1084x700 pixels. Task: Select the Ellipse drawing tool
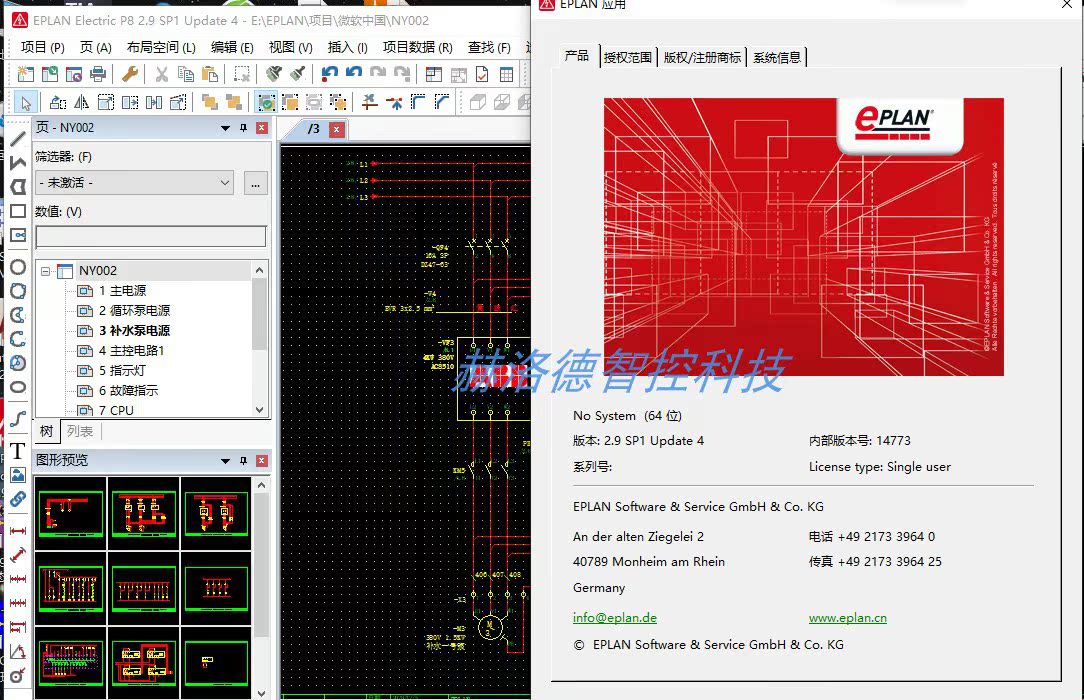click(18, 387)
